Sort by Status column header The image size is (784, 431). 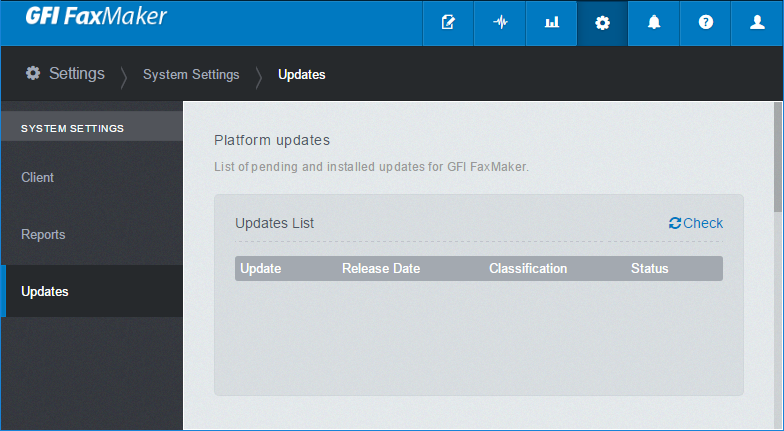[x=650, y=268]
